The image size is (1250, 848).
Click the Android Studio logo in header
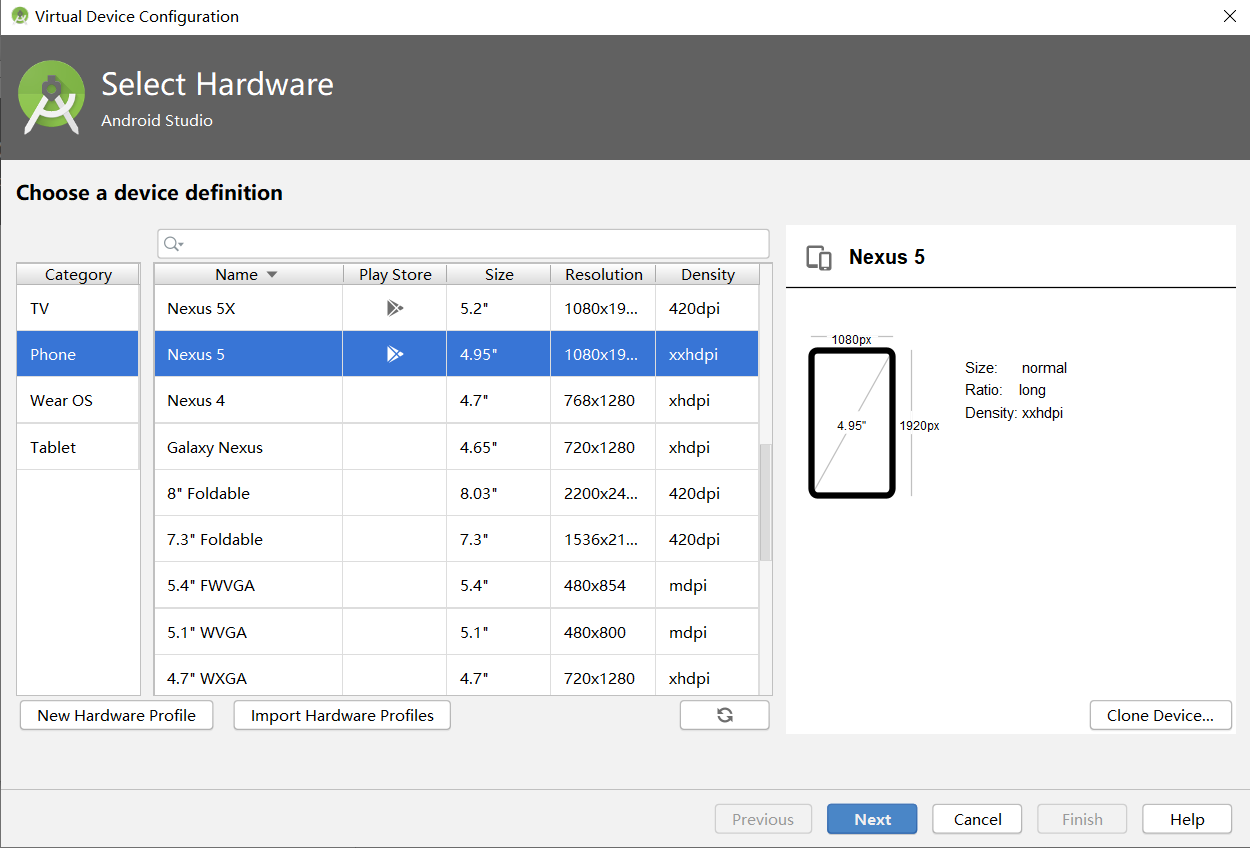[51, 97]
